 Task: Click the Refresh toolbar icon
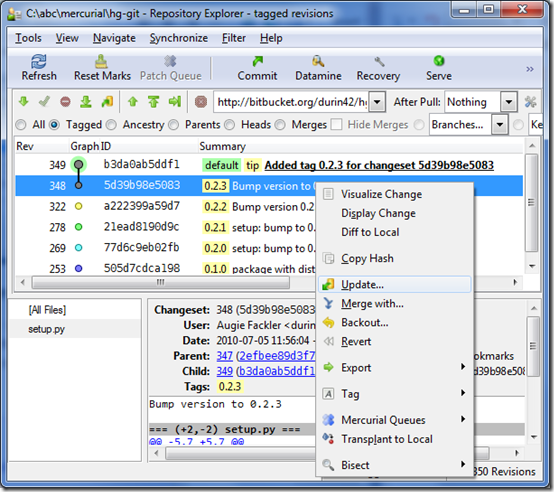pyautogui.click(x=39, y=68)
